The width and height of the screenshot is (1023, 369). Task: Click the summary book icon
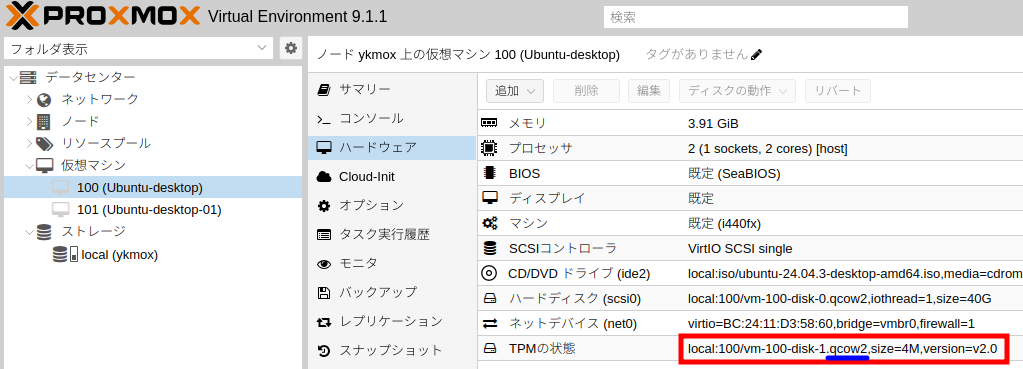324,90
